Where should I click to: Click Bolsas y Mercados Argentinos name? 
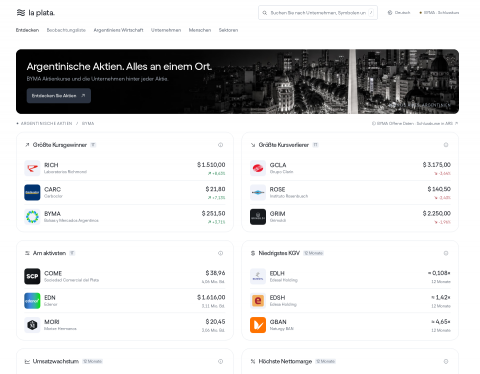[71, 221]
